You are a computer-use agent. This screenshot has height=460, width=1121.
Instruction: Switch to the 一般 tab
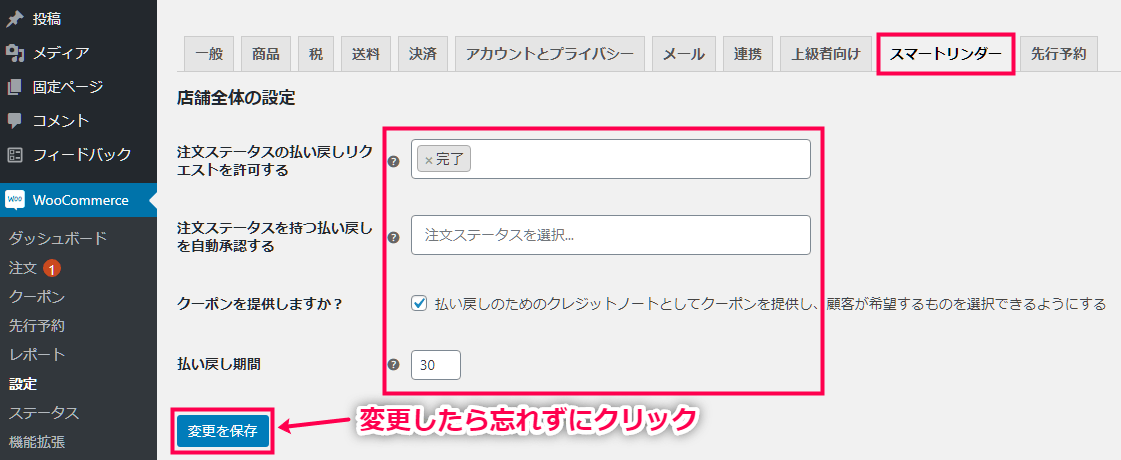[x=209, y=54]
